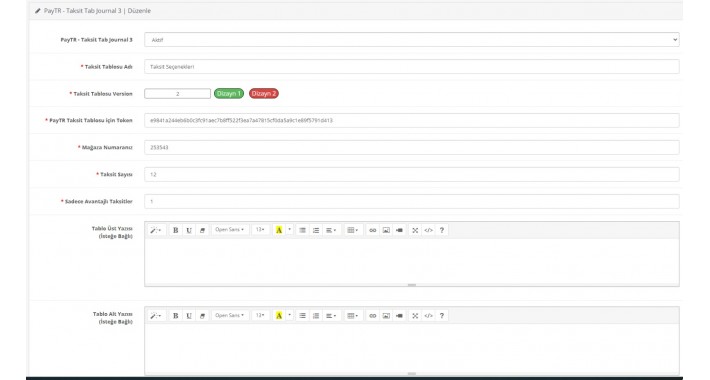Screen dimensions: 710x380
Task: Open magic-wand style menu in Tablo Alt Yazısı editor
Action: coord(156,316)
